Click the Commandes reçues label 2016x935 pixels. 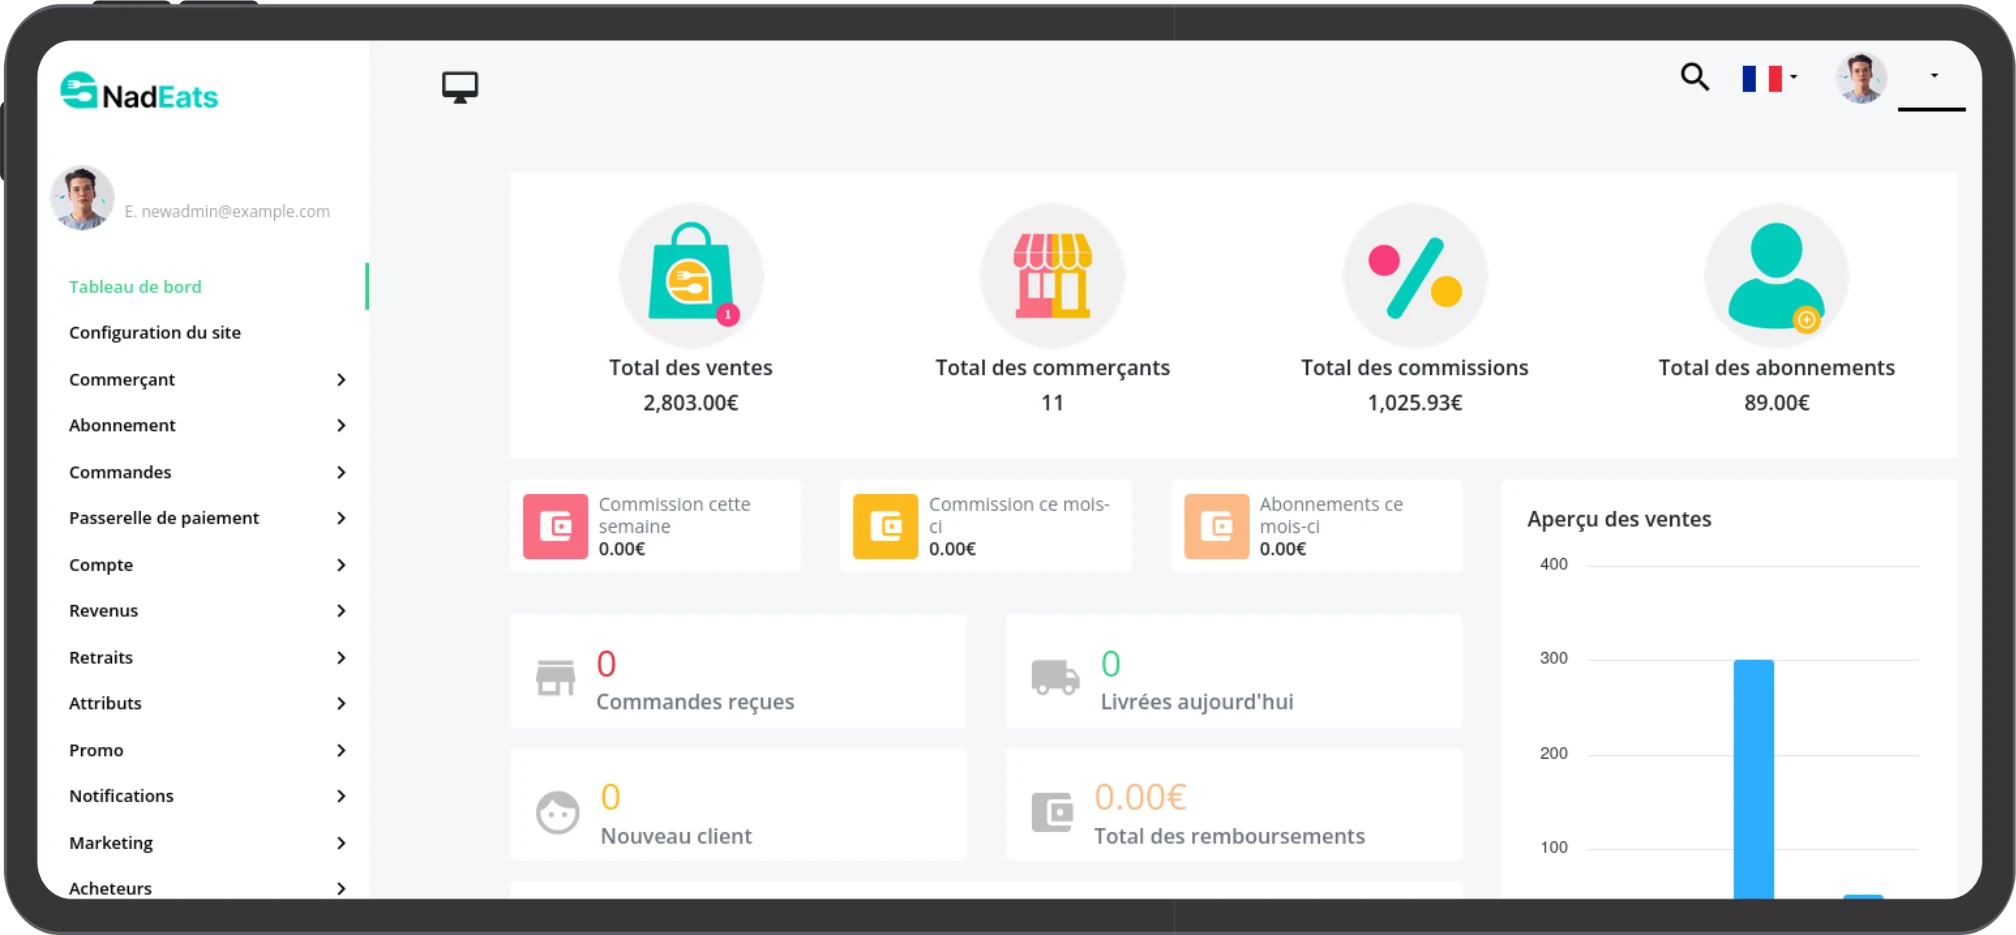[x=695, y=702]
